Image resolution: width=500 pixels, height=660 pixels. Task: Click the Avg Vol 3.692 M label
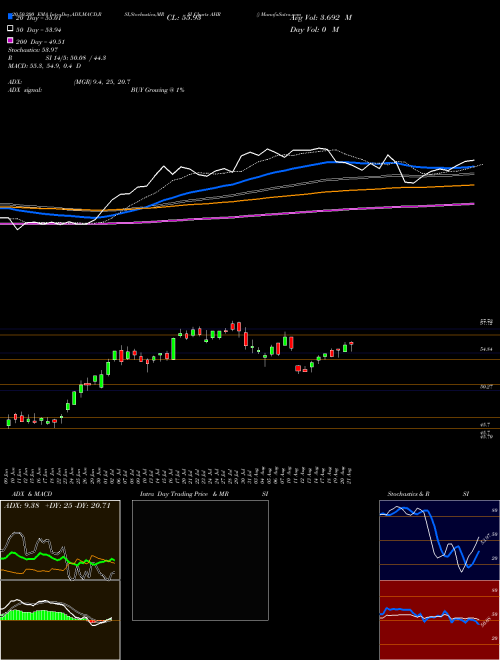point(321,18)
